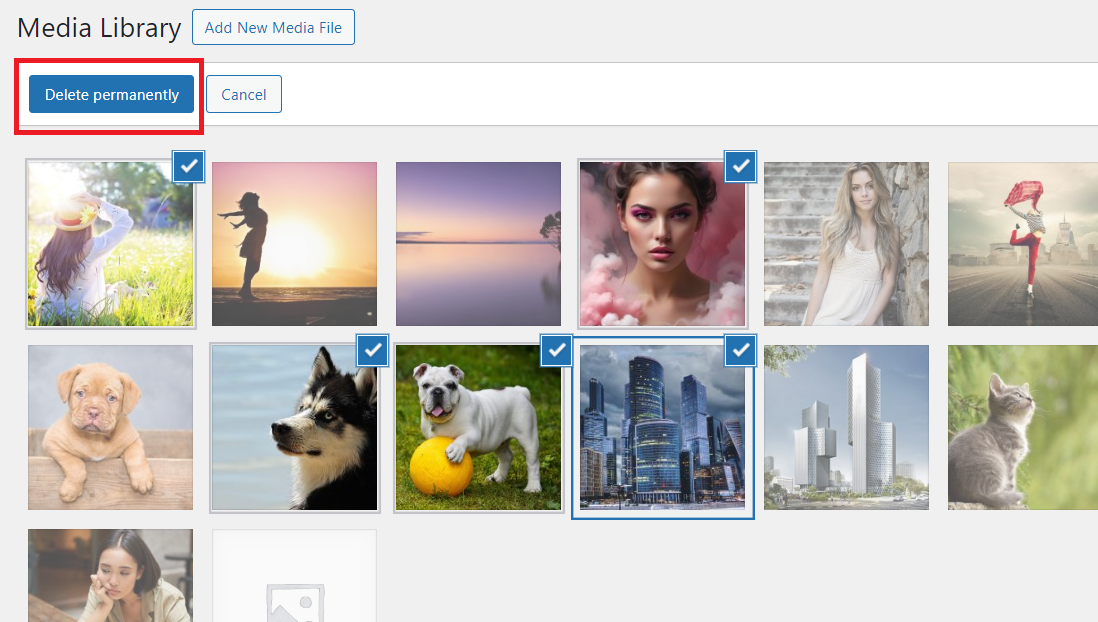Select the placeholder image icon thumbnail
1098x622 pixels.
[294, 575]
